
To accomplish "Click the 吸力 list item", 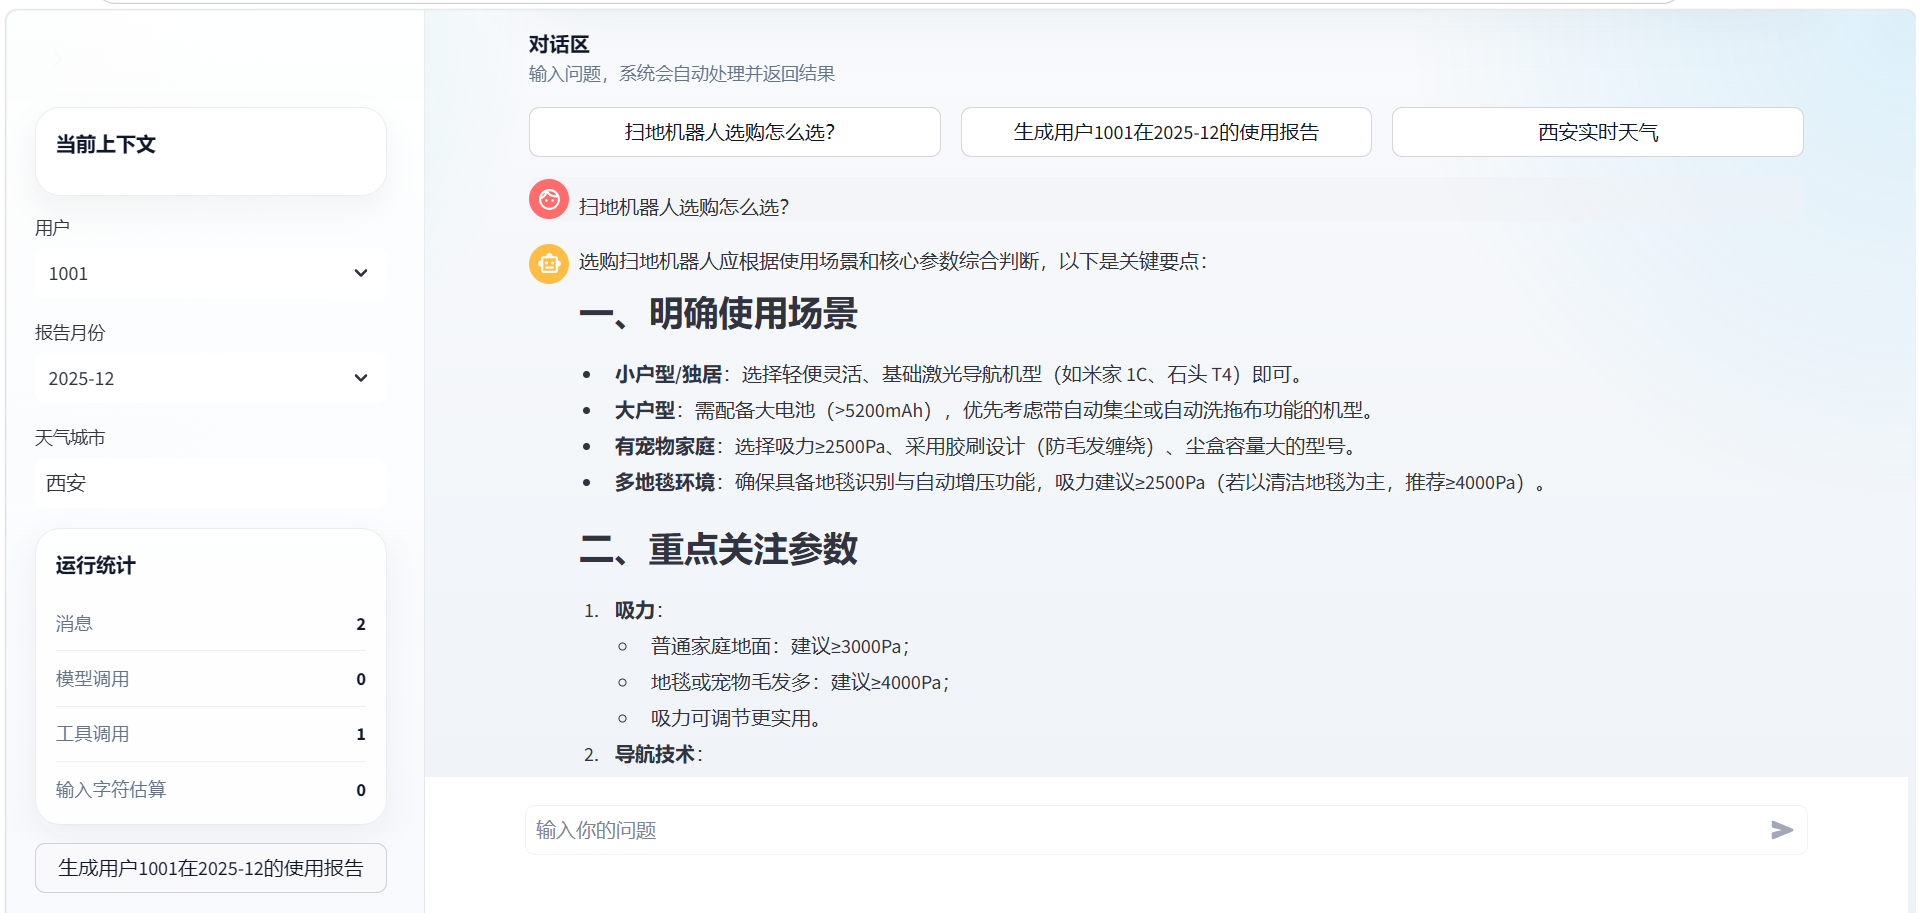I will (x=639, y=610).
